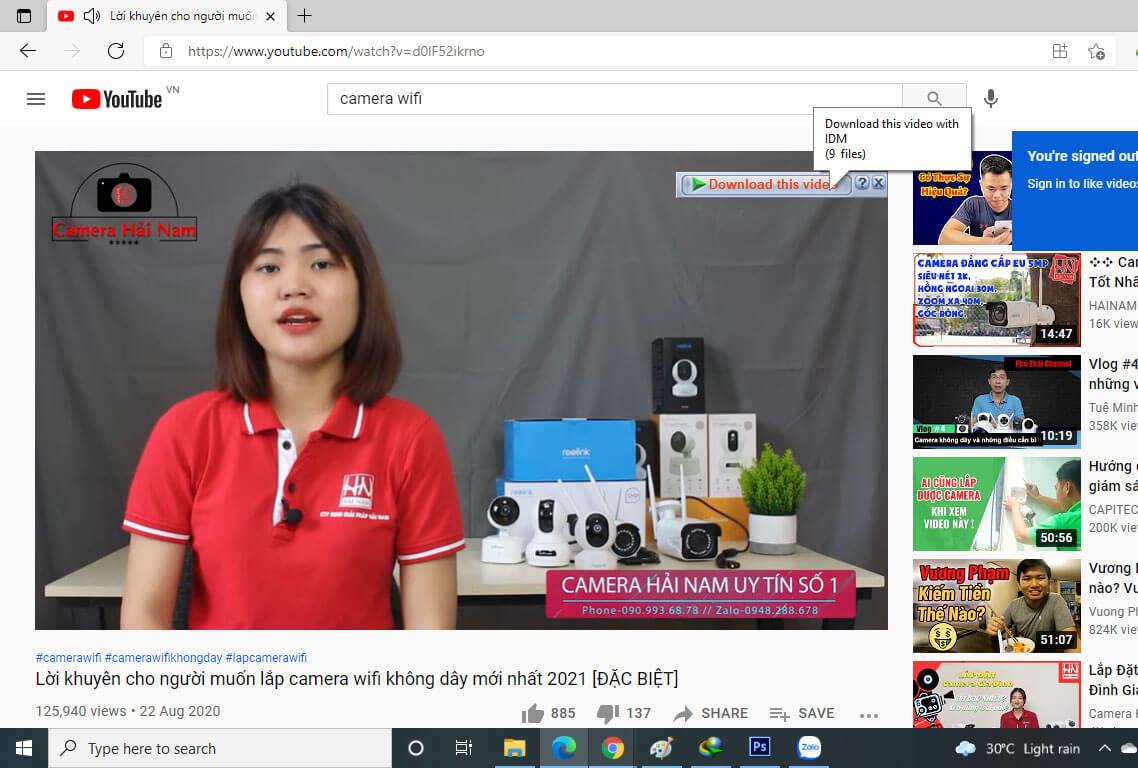Launch Photoshop from the taskbar

760,748
